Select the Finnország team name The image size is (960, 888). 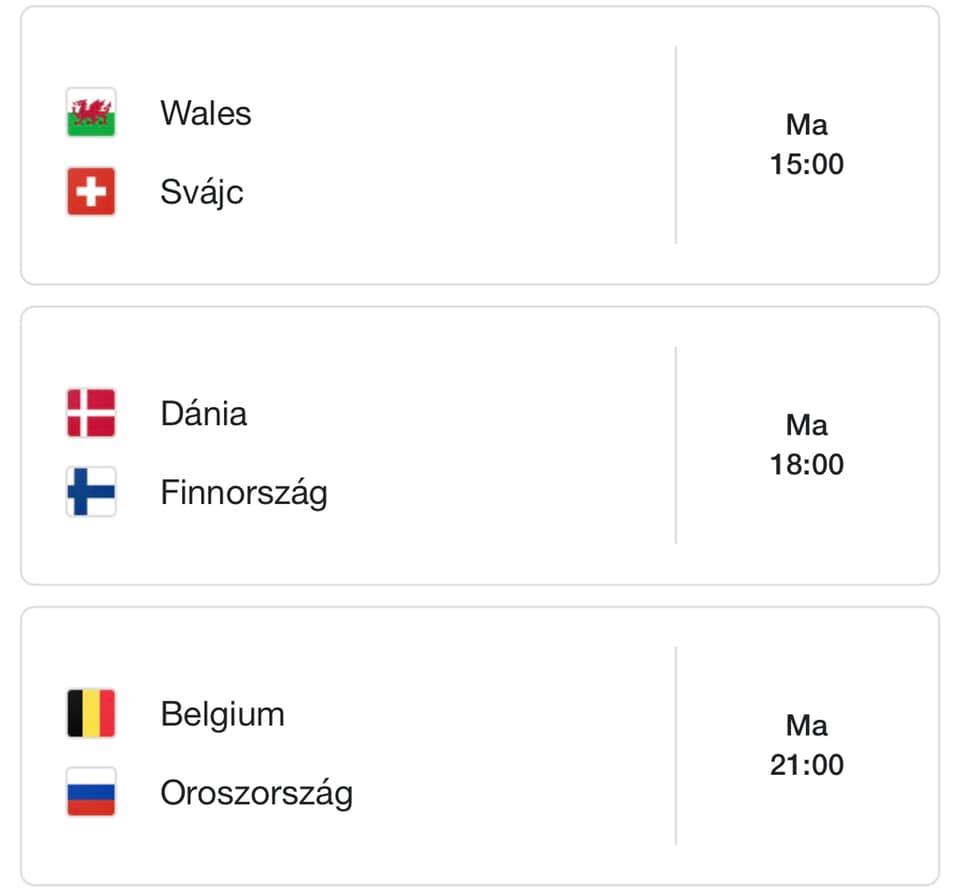pyautogui.click(x=244, y=493)
